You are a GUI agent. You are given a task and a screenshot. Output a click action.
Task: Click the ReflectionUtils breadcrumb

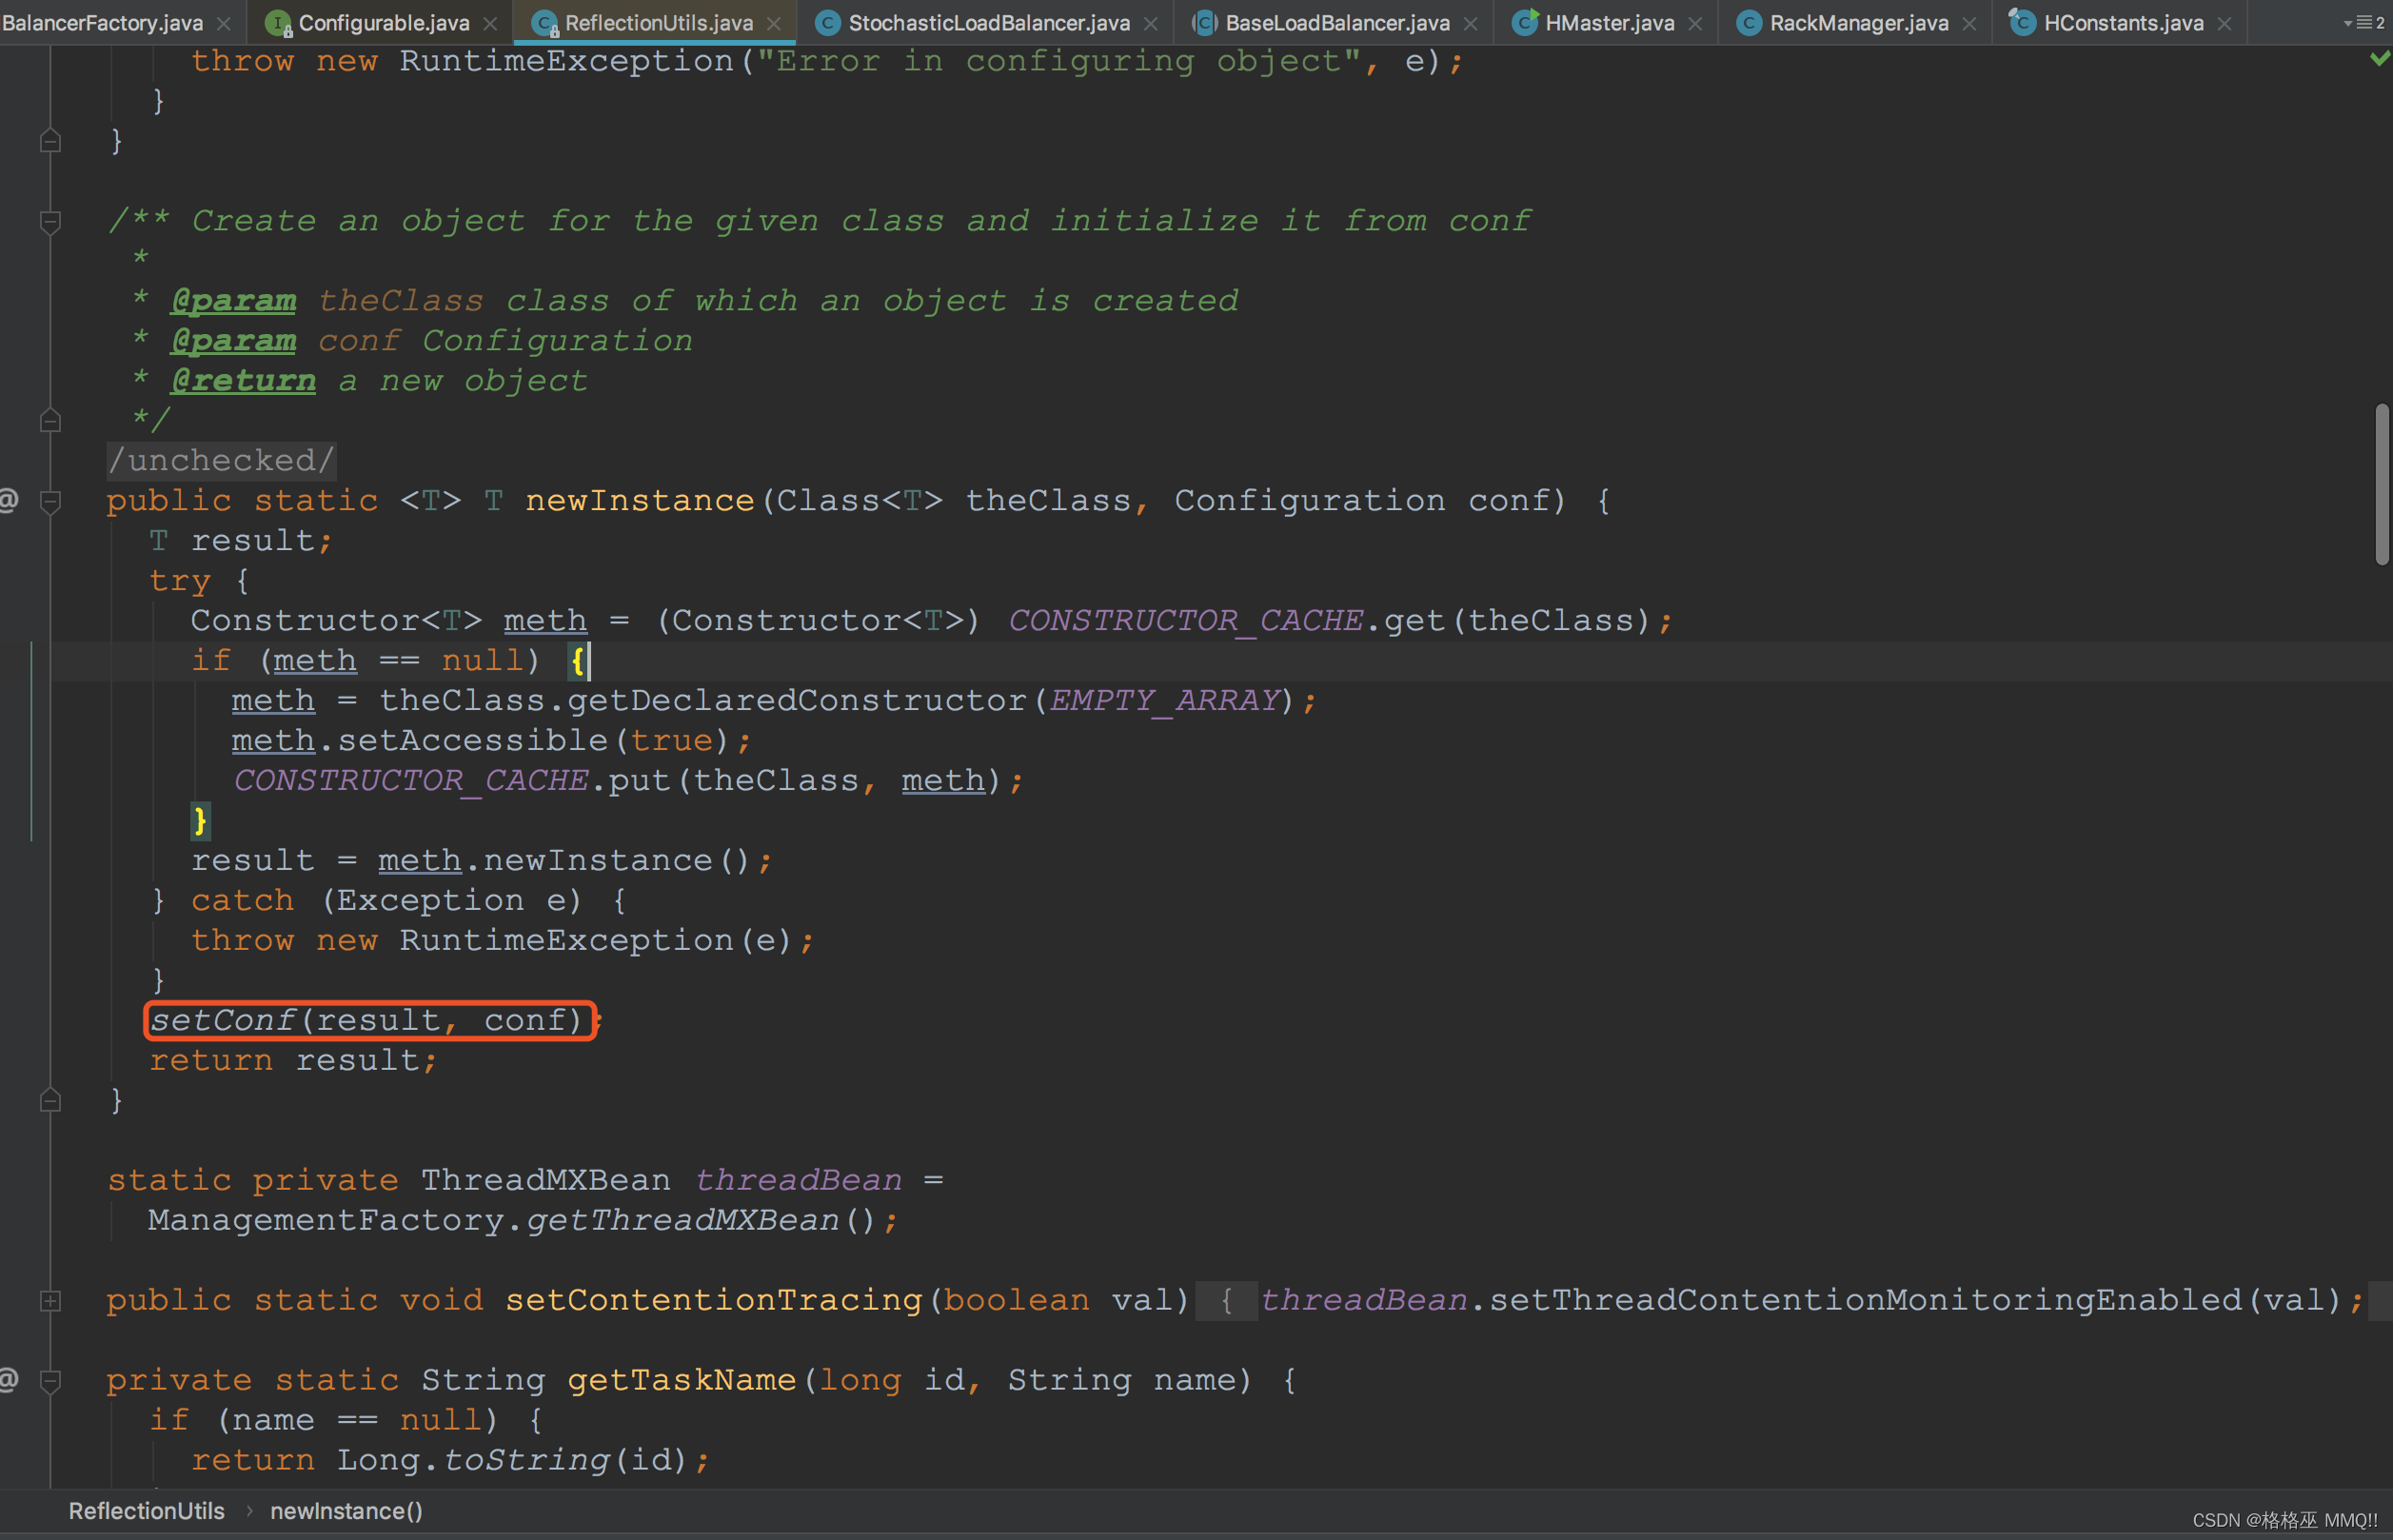click(x=146, y=1510)
